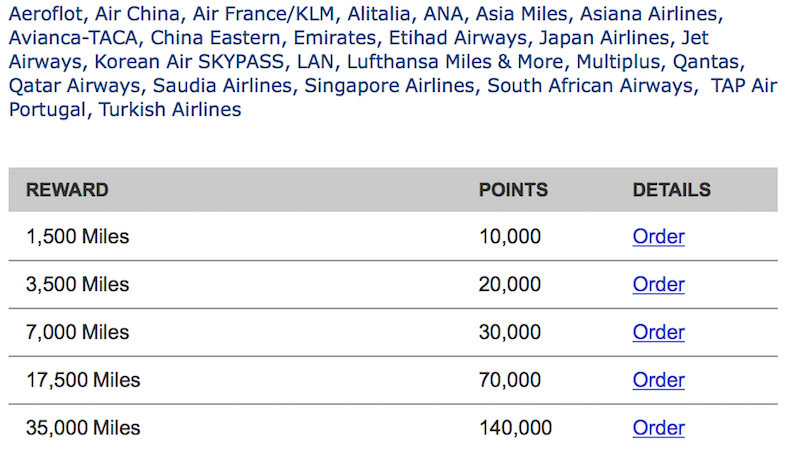Select the 140,000 points value
Image resolution: width=800 pixels, height=475 pixels.
tap(515, 428)
